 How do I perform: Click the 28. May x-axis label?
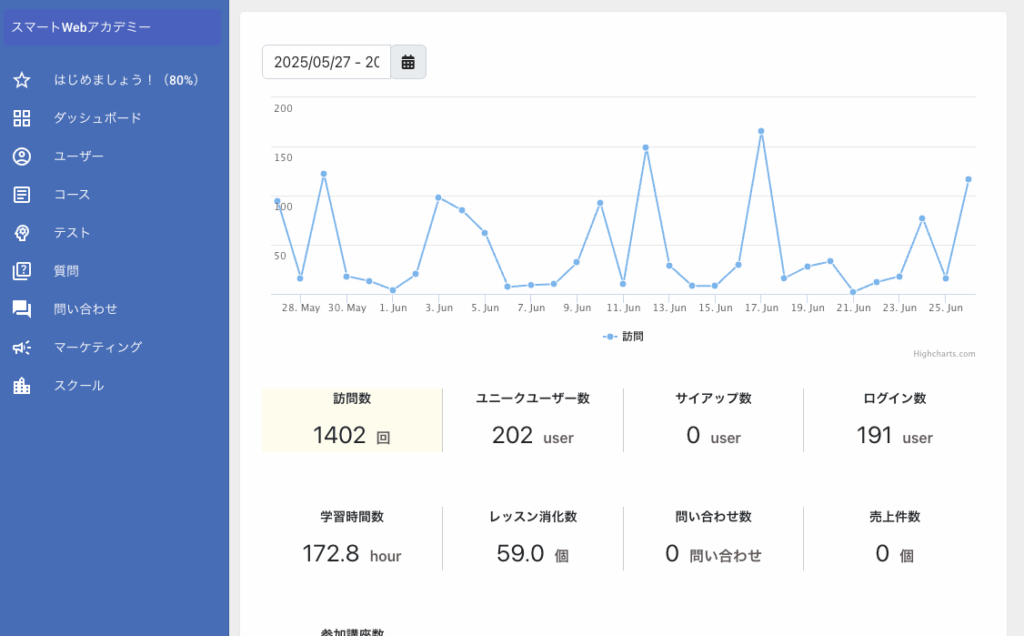click(301, 308)
